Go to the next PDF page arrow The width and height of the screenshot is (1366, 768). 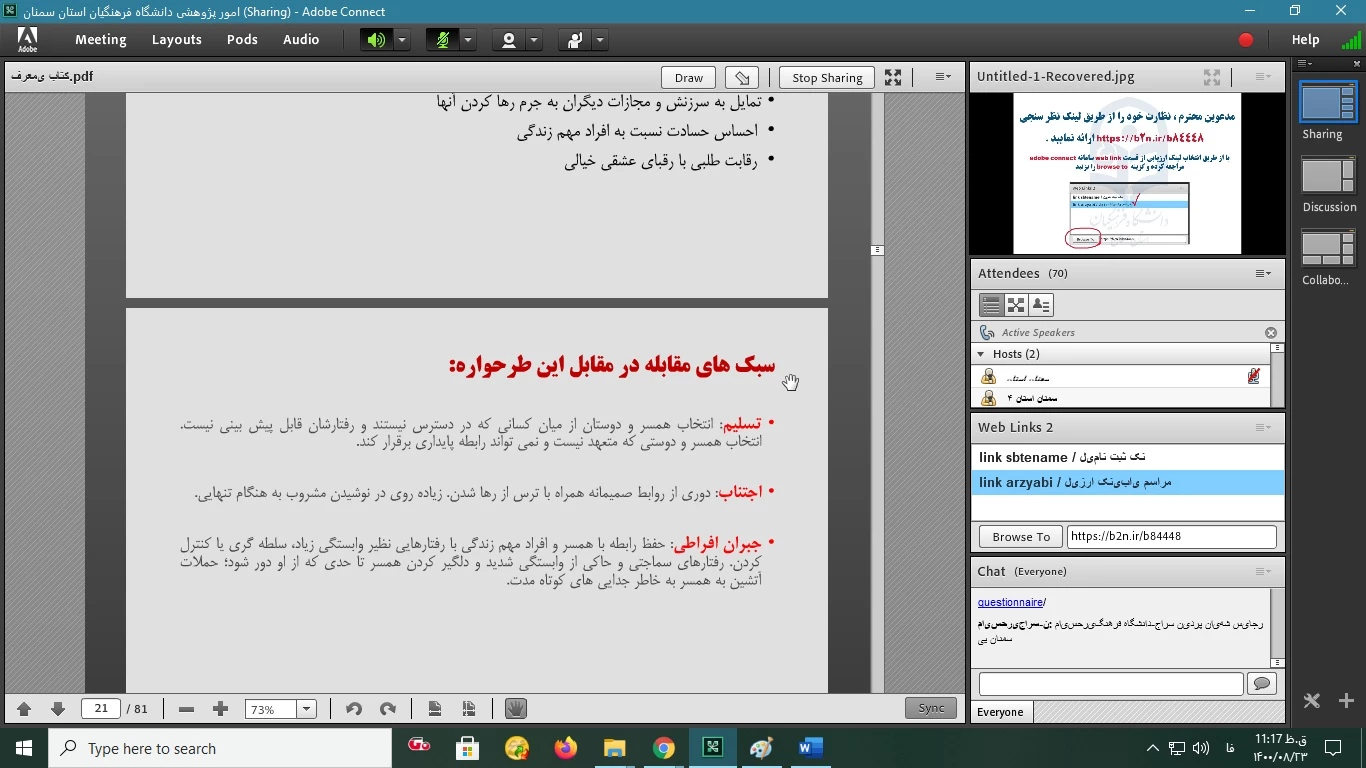pyautogui.click(x=58, y=709)
